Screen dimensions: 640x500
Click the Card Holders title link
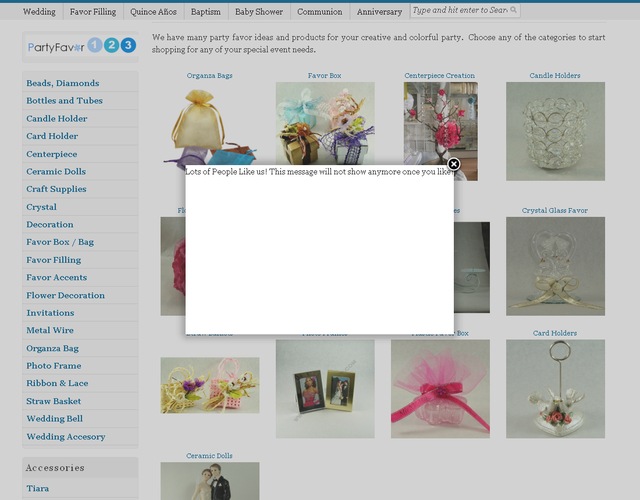(555, 333)
